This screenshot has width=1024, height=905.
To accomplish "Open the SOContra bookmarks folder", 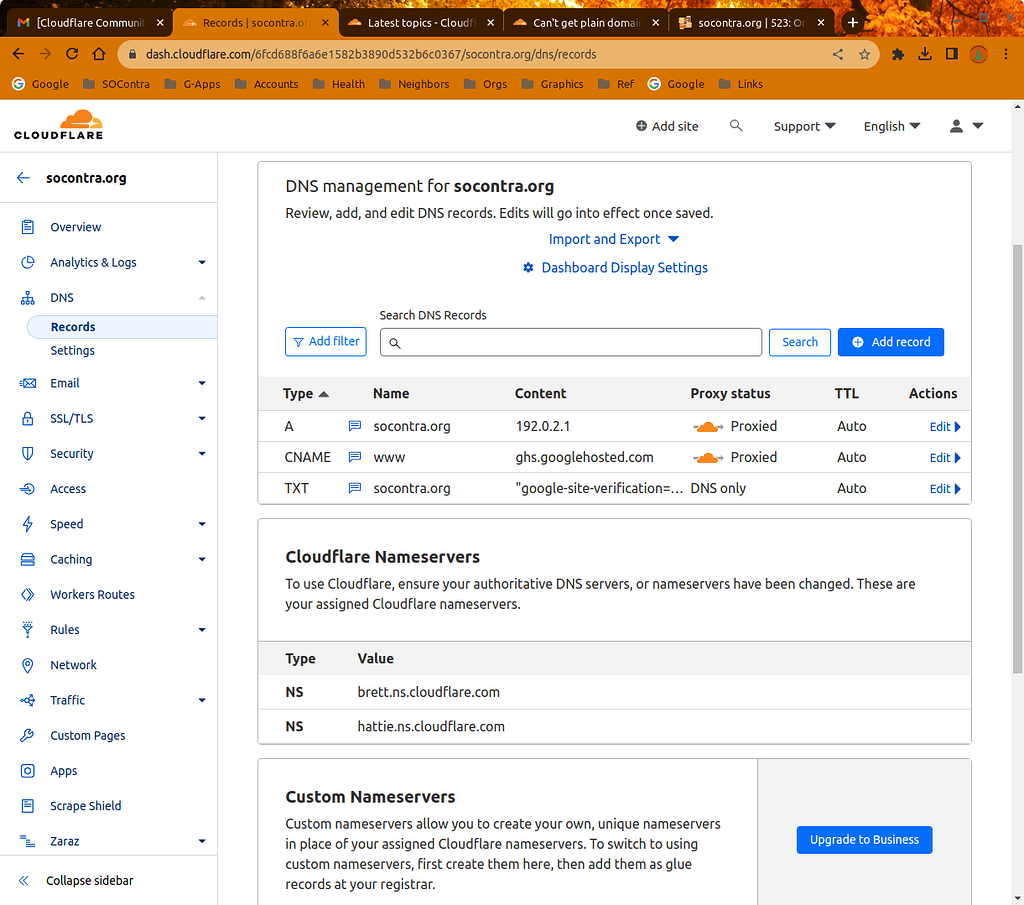I will 117,84.
